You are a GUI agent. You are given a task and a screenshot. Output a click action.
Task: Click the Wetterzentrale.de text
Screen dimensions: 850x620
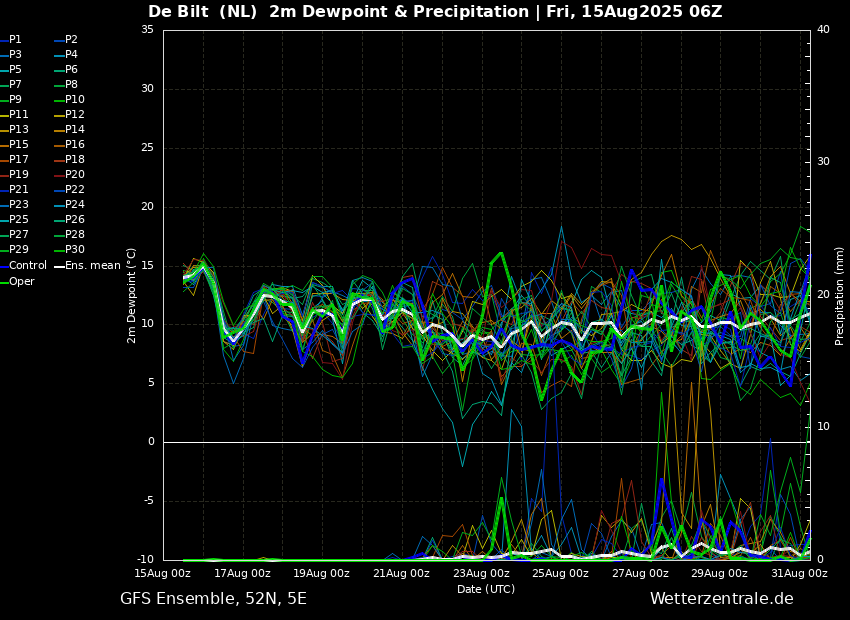722,599
